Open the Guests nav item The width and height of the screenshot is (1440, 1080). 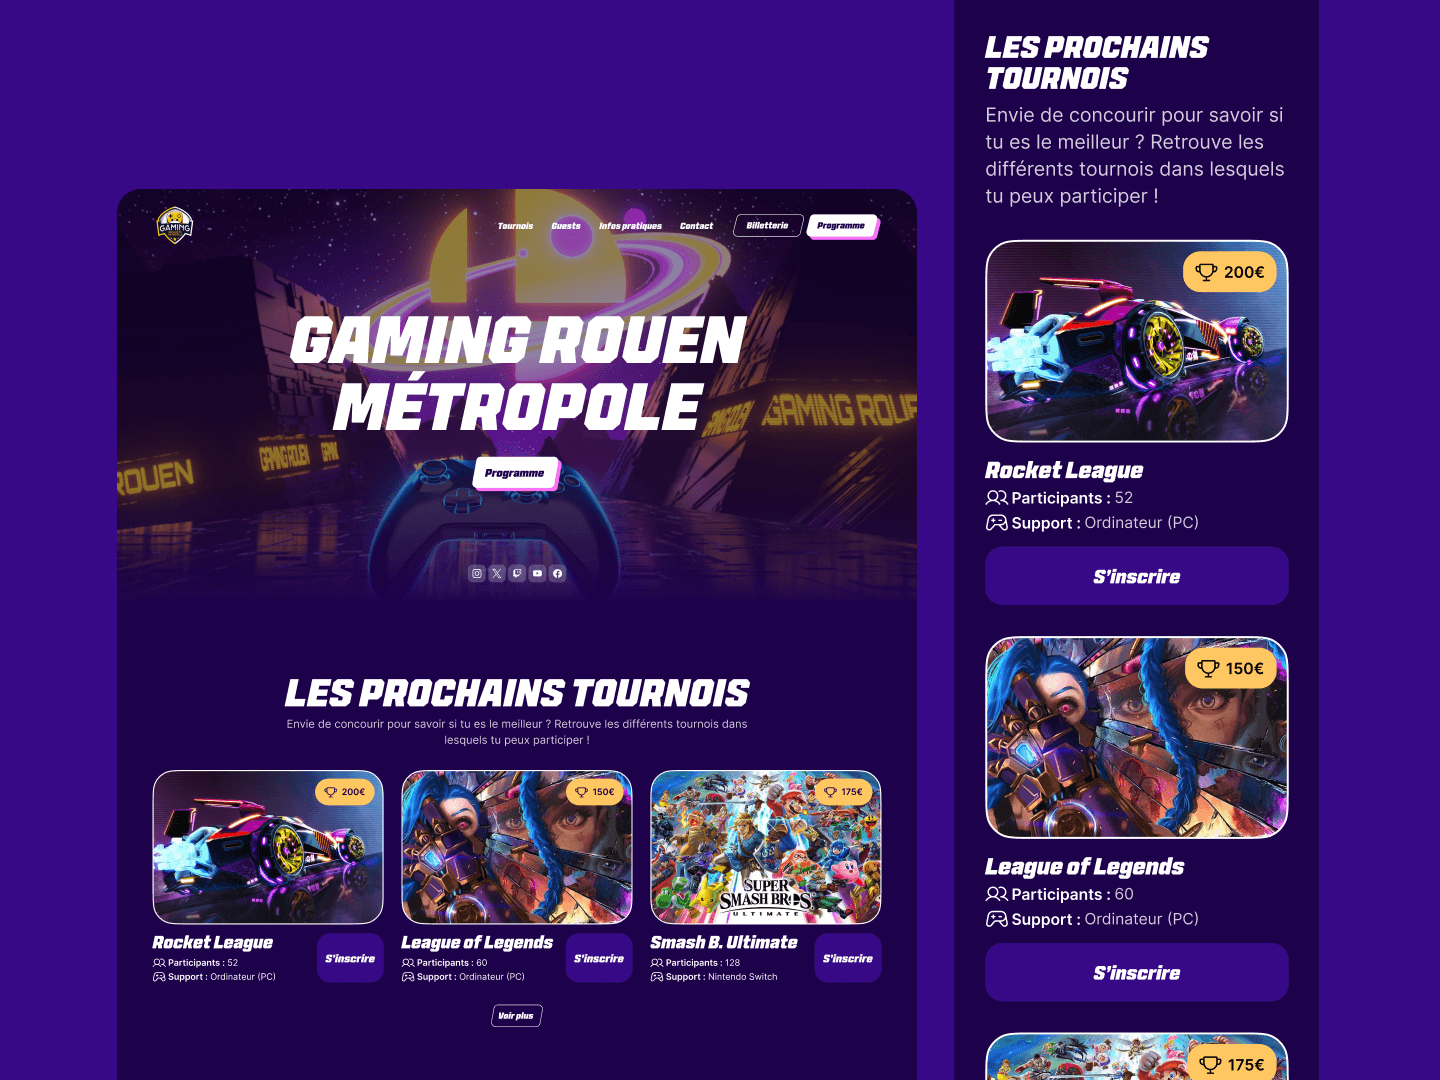point(566,226)
